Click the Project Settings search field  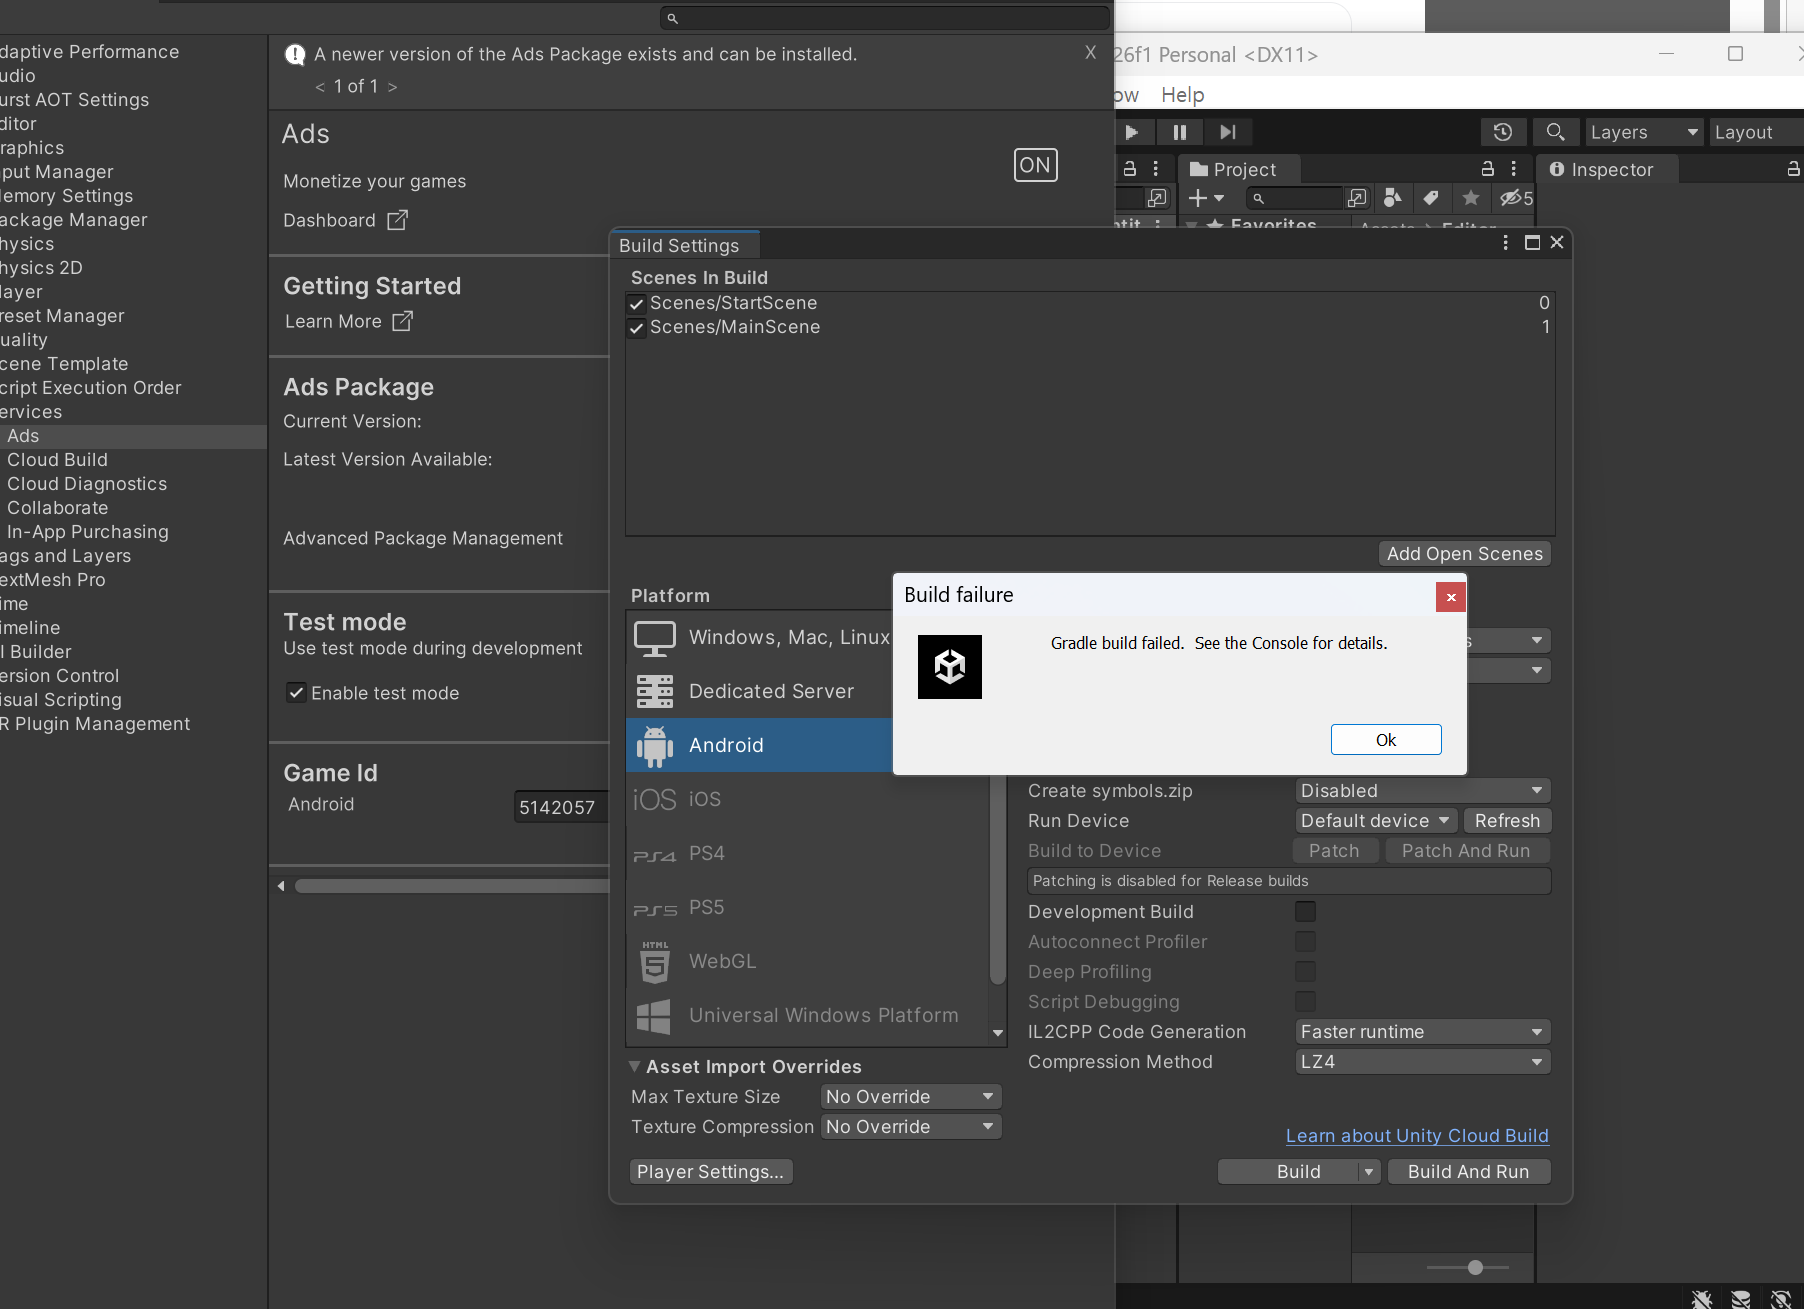(x=885, y=18)
